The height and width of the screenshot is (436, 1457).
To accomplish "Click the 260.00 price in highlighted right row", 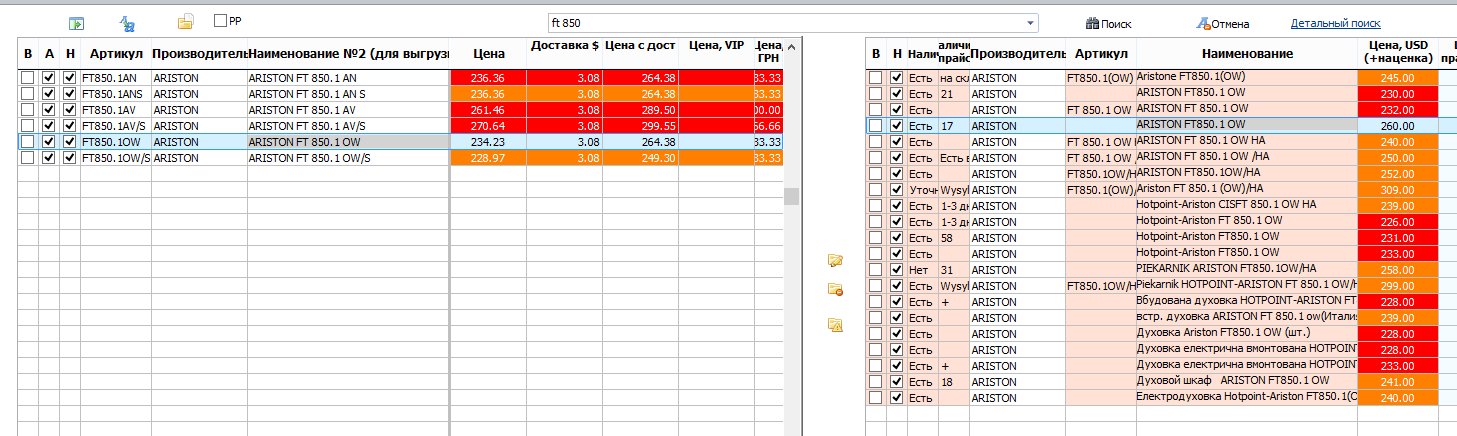I will pyautogui.click(x=1397, y=126).
